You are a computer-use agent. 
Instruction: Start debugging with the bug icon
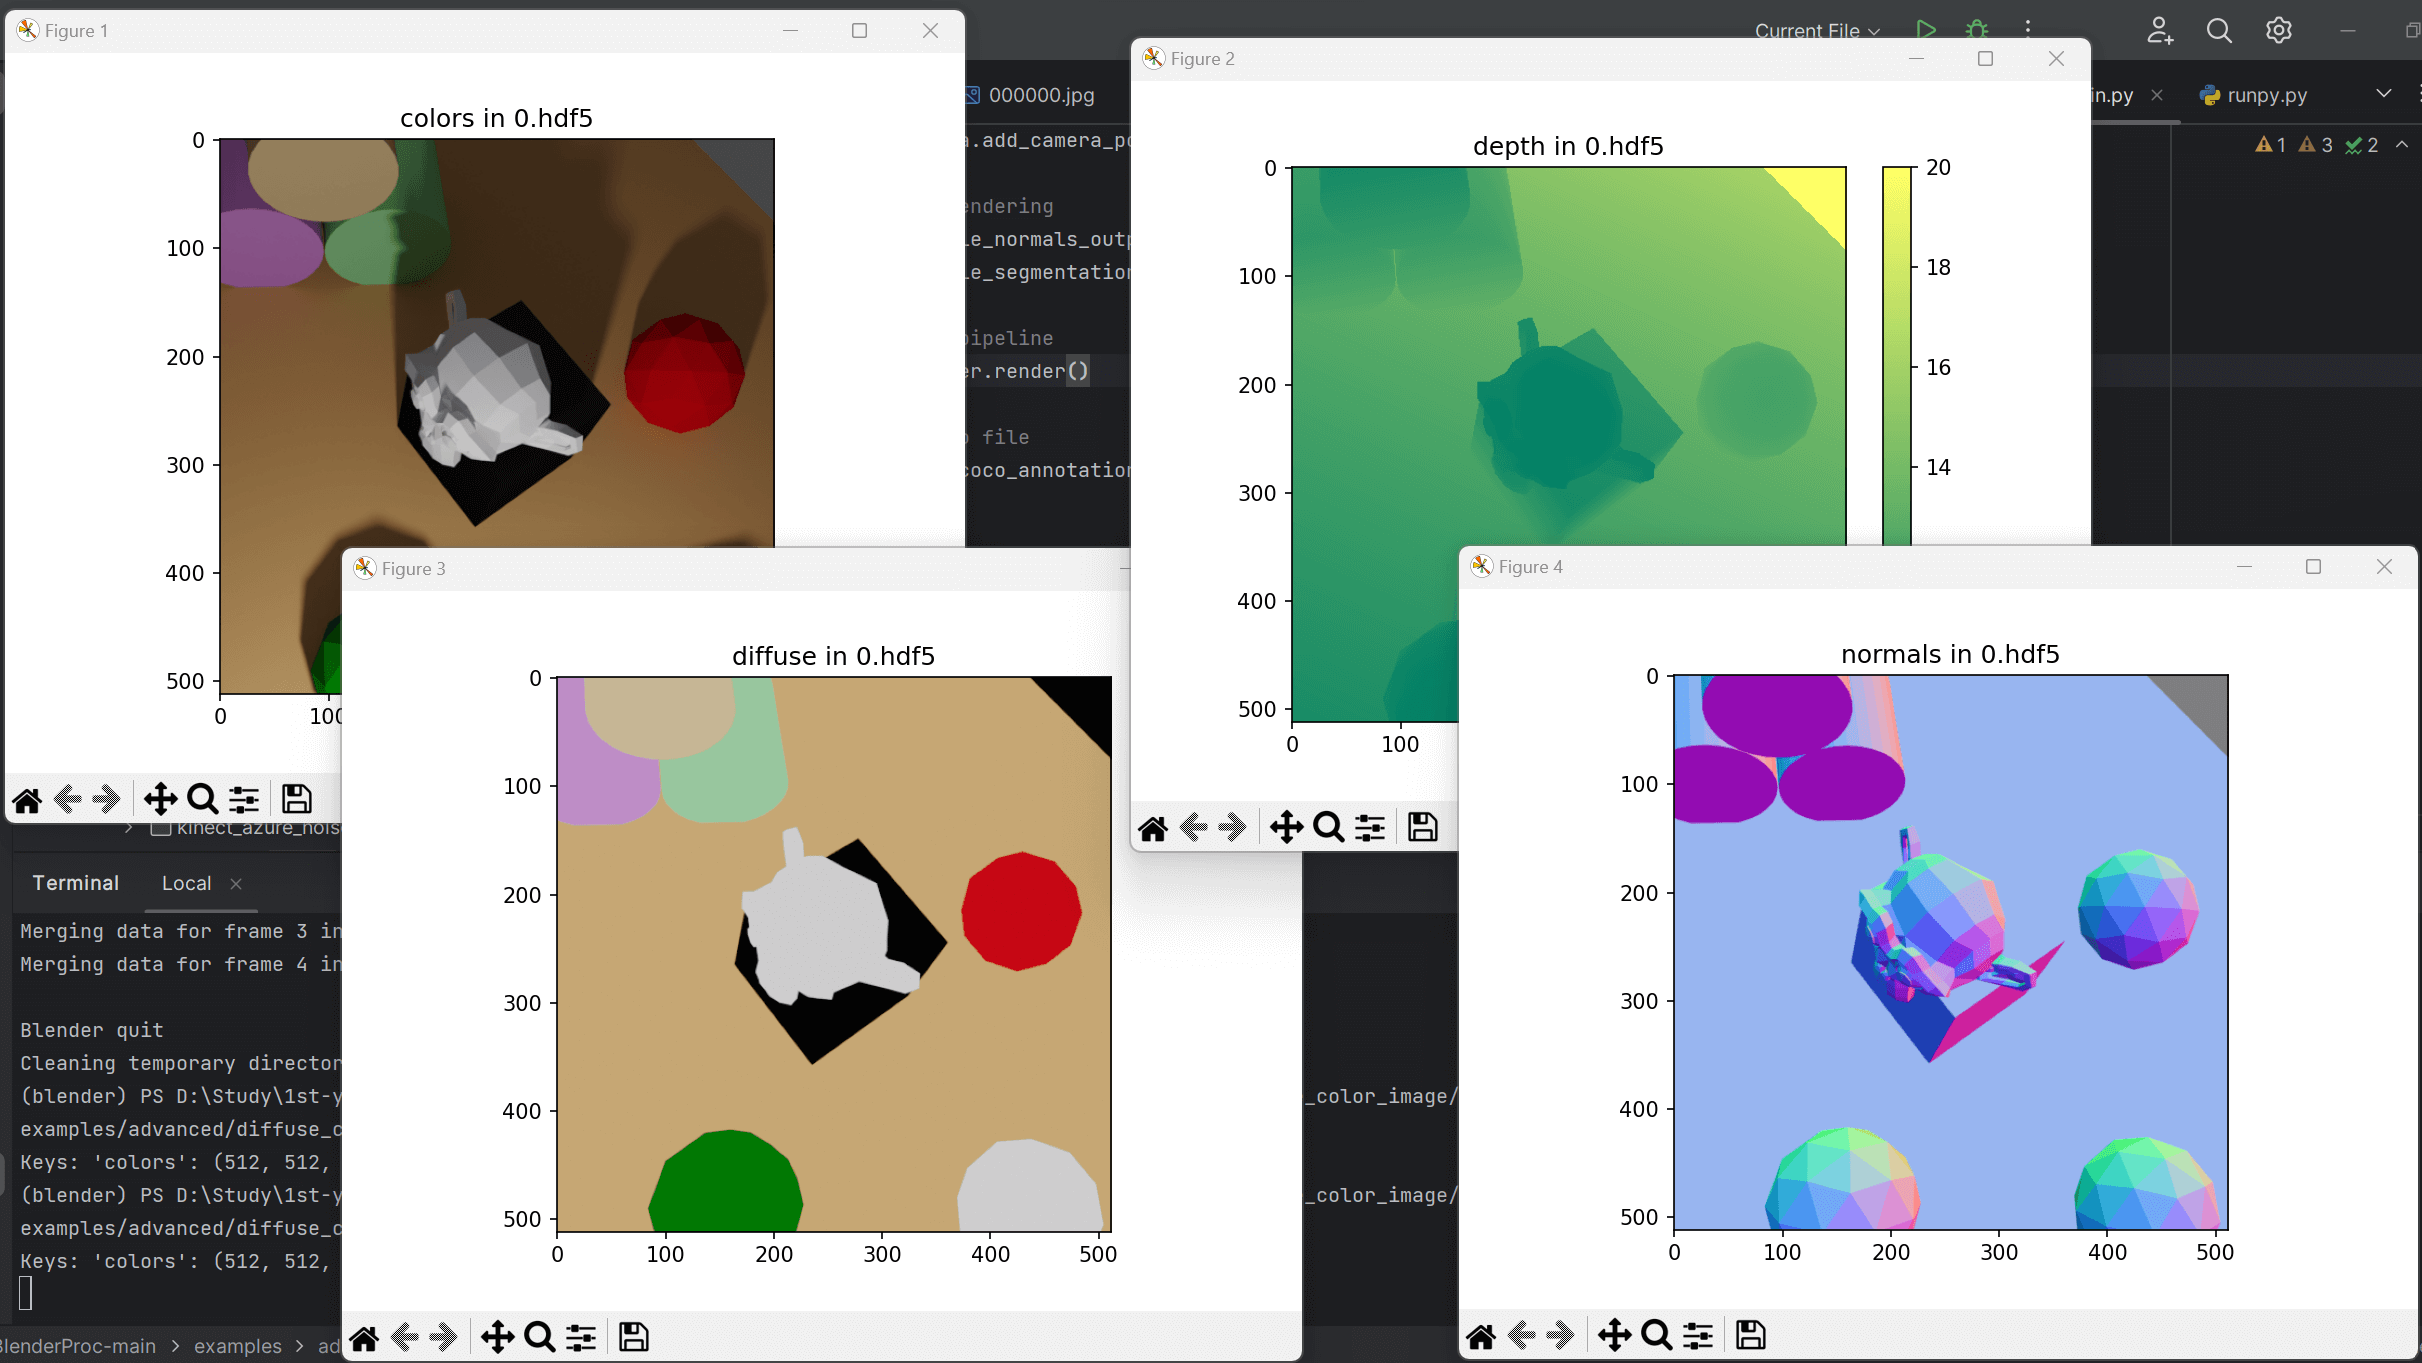coord(1977,30)
